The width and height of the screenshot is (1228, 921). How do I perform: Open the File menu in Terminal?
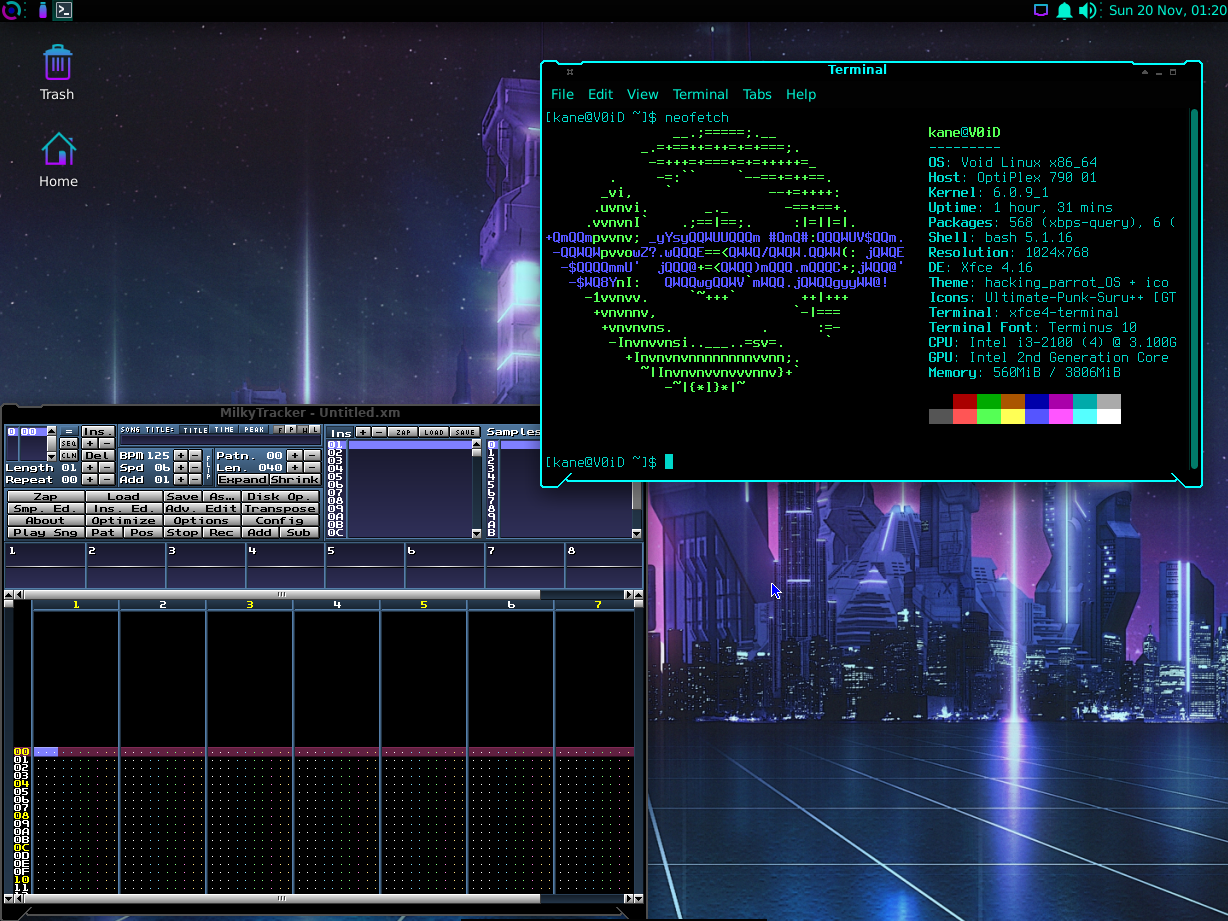pos(562,94)
